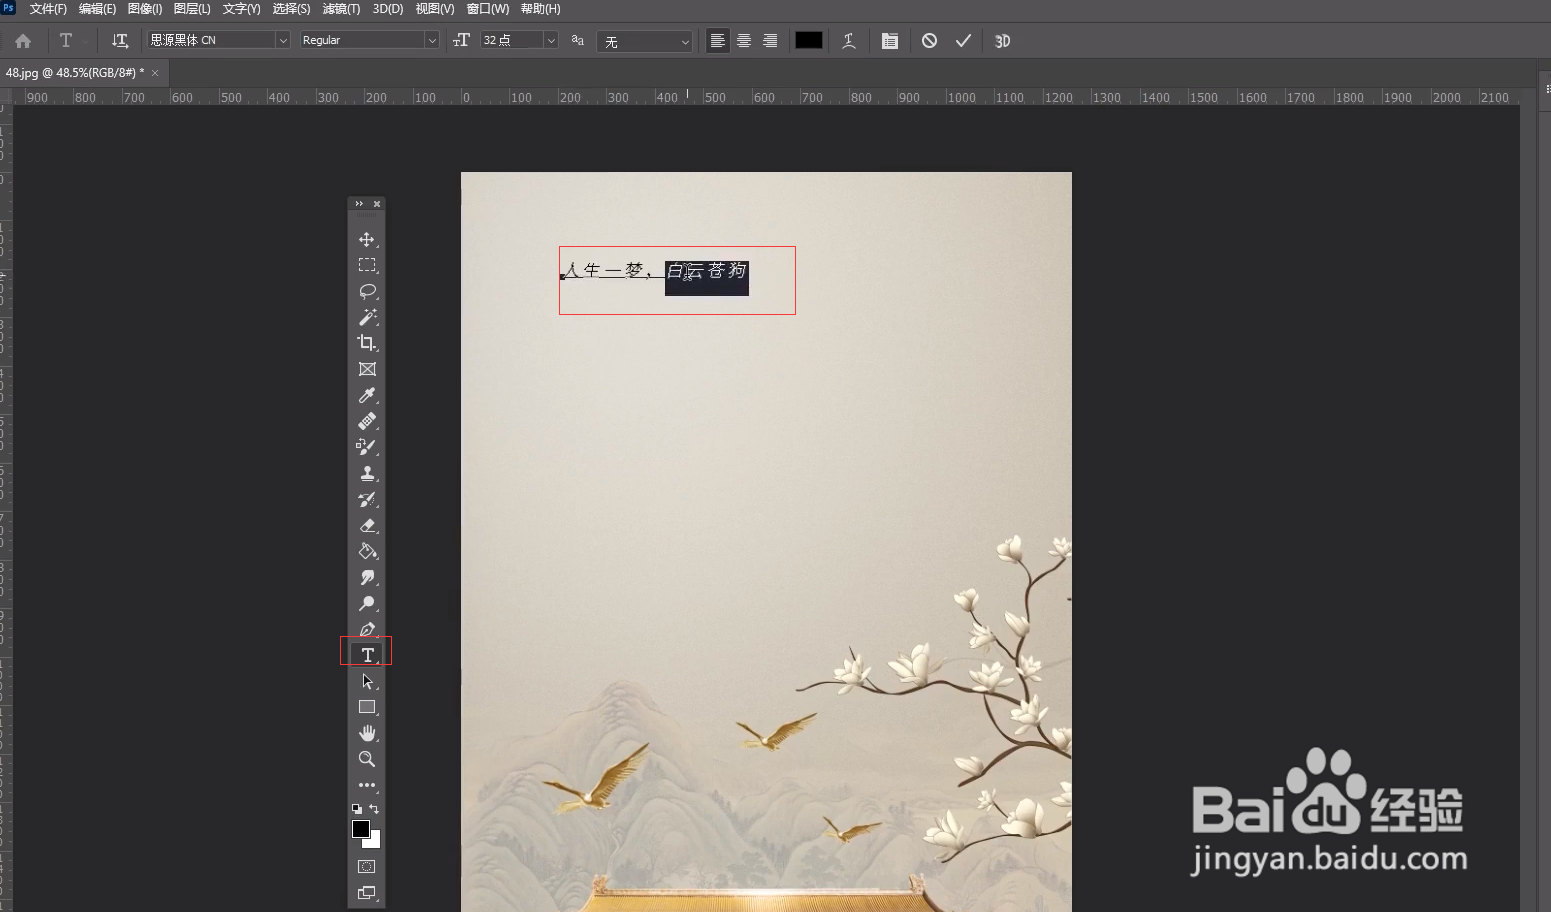This screenshot has height=912, width=1551.
Task: Open the 窗口(W) menu
Action: point(488,9)
